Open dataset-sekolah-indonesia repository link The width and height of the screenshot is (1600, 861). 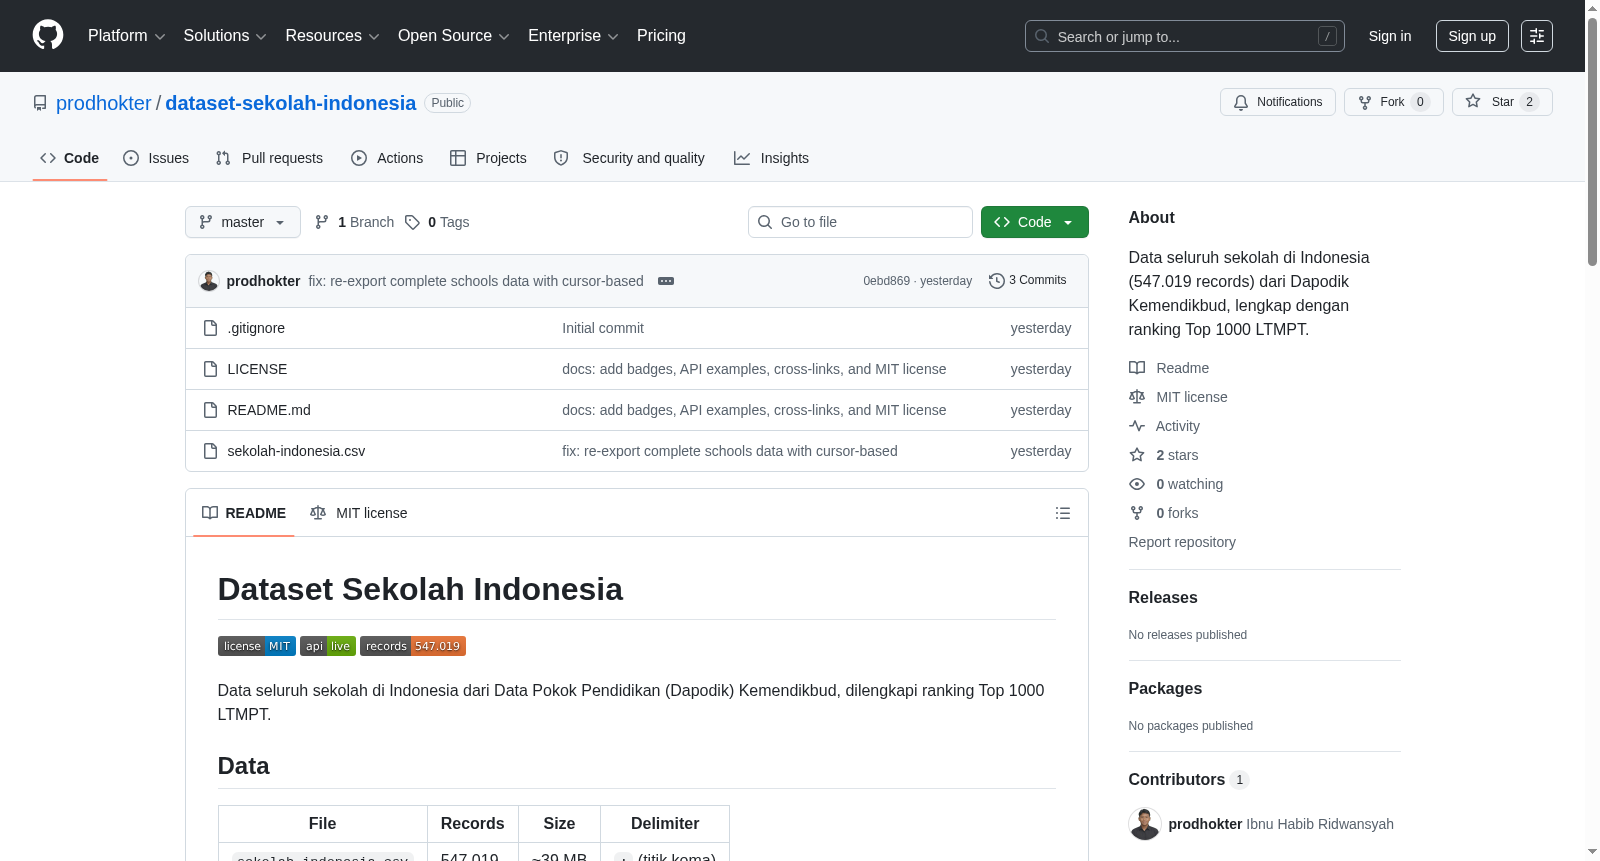click(x=290, y=103)
